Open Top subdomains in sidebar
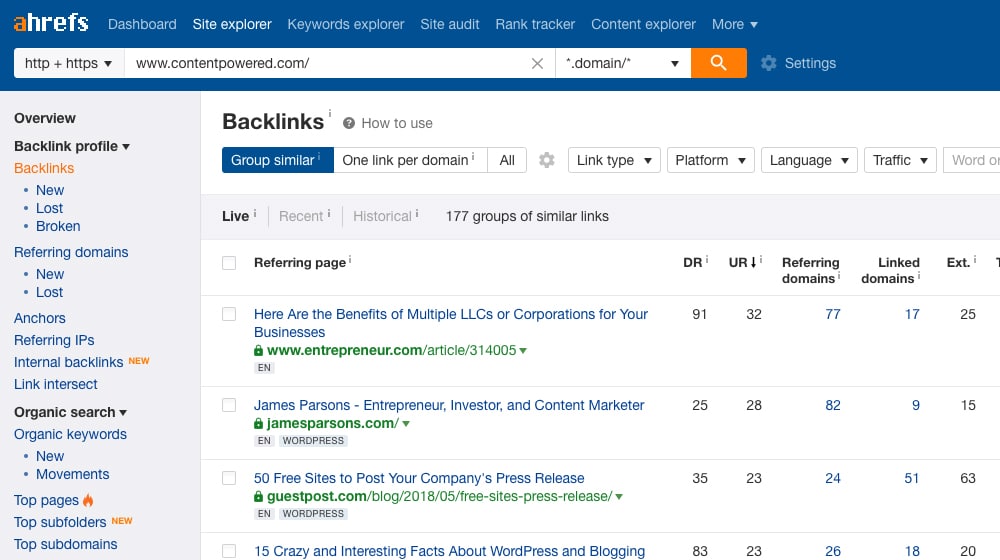 pyautogui.click(x=66, y=544)
